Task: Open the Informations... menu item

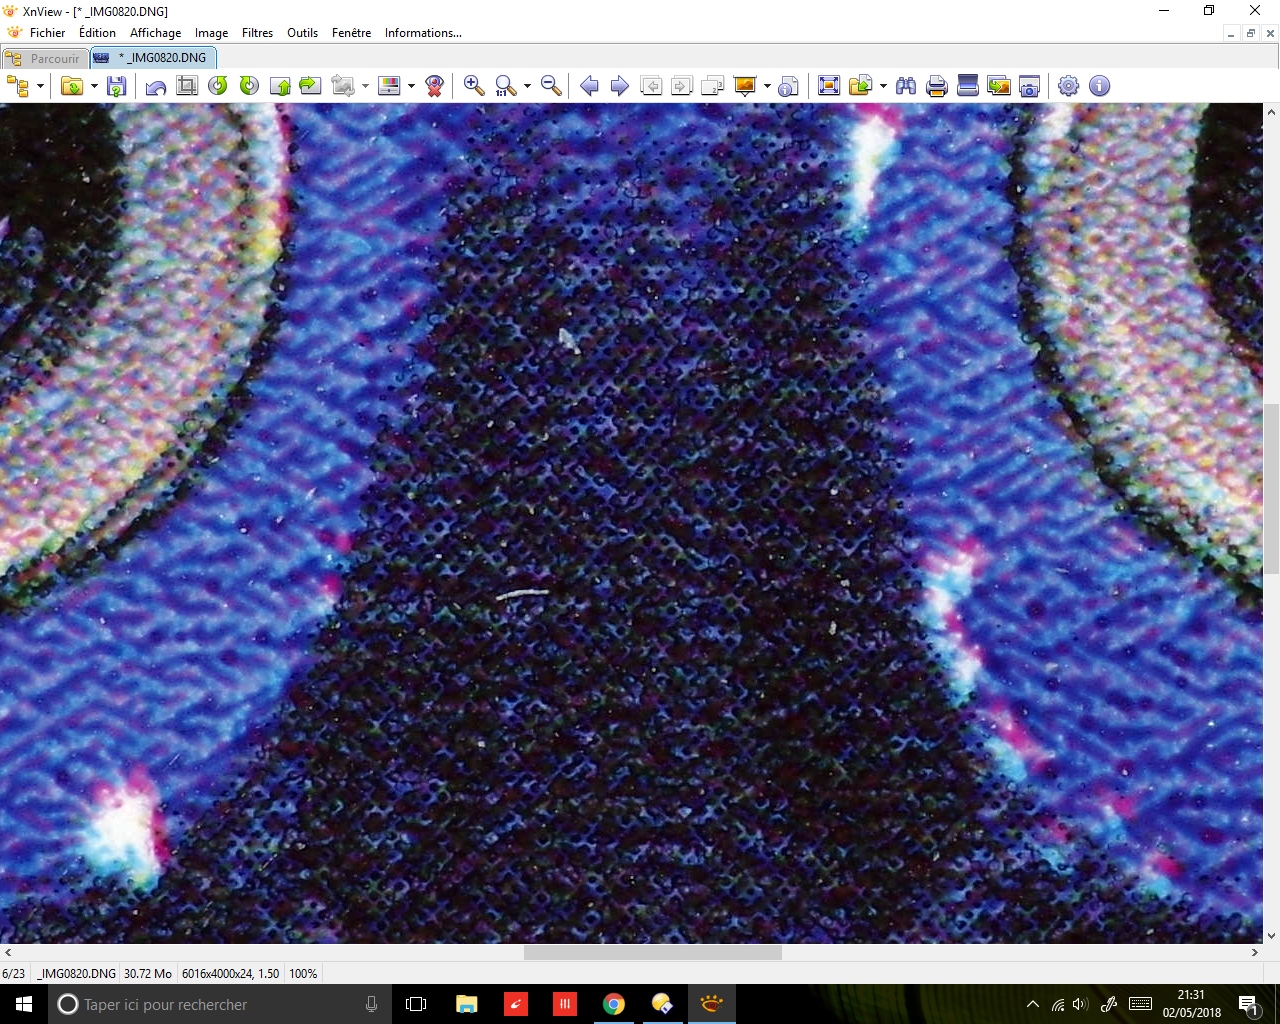Action: [423, 33]
